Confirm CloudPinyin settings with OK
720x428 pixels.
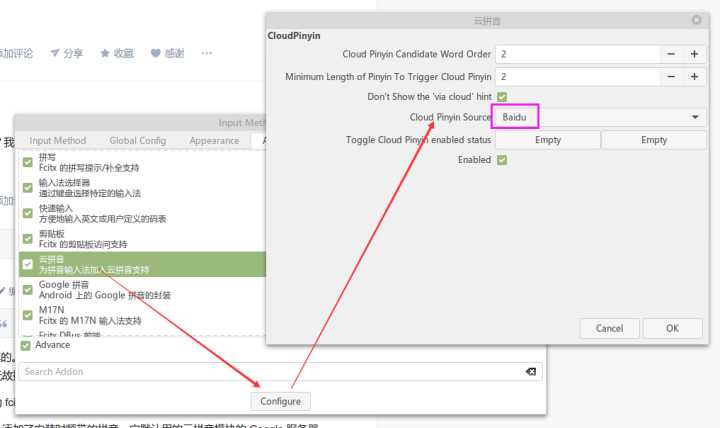click(672, 328)
